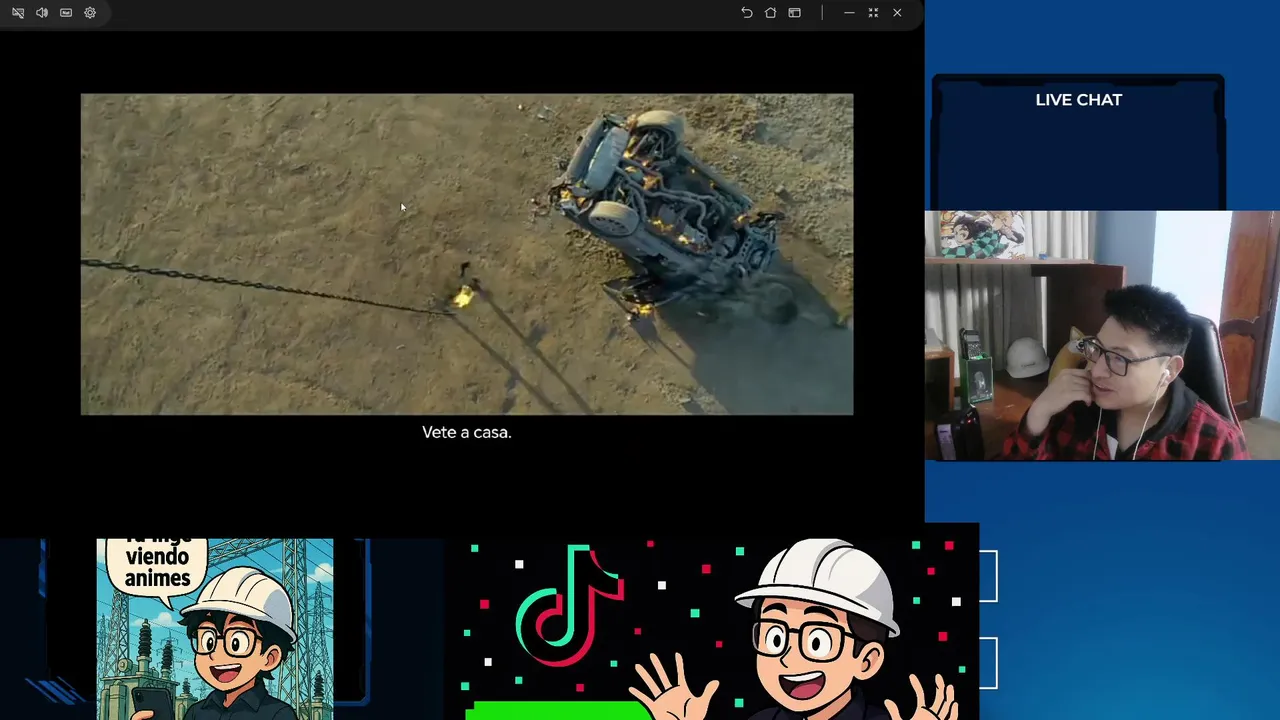Go to home via the house icon
The height and width of the screenshot is (720, 1280).
point(771,13)
